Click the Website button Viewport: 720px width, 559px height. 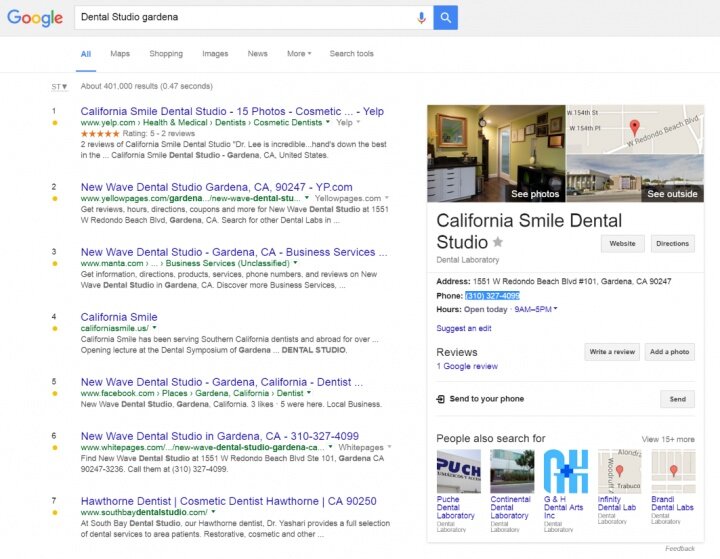coord(623,243)
